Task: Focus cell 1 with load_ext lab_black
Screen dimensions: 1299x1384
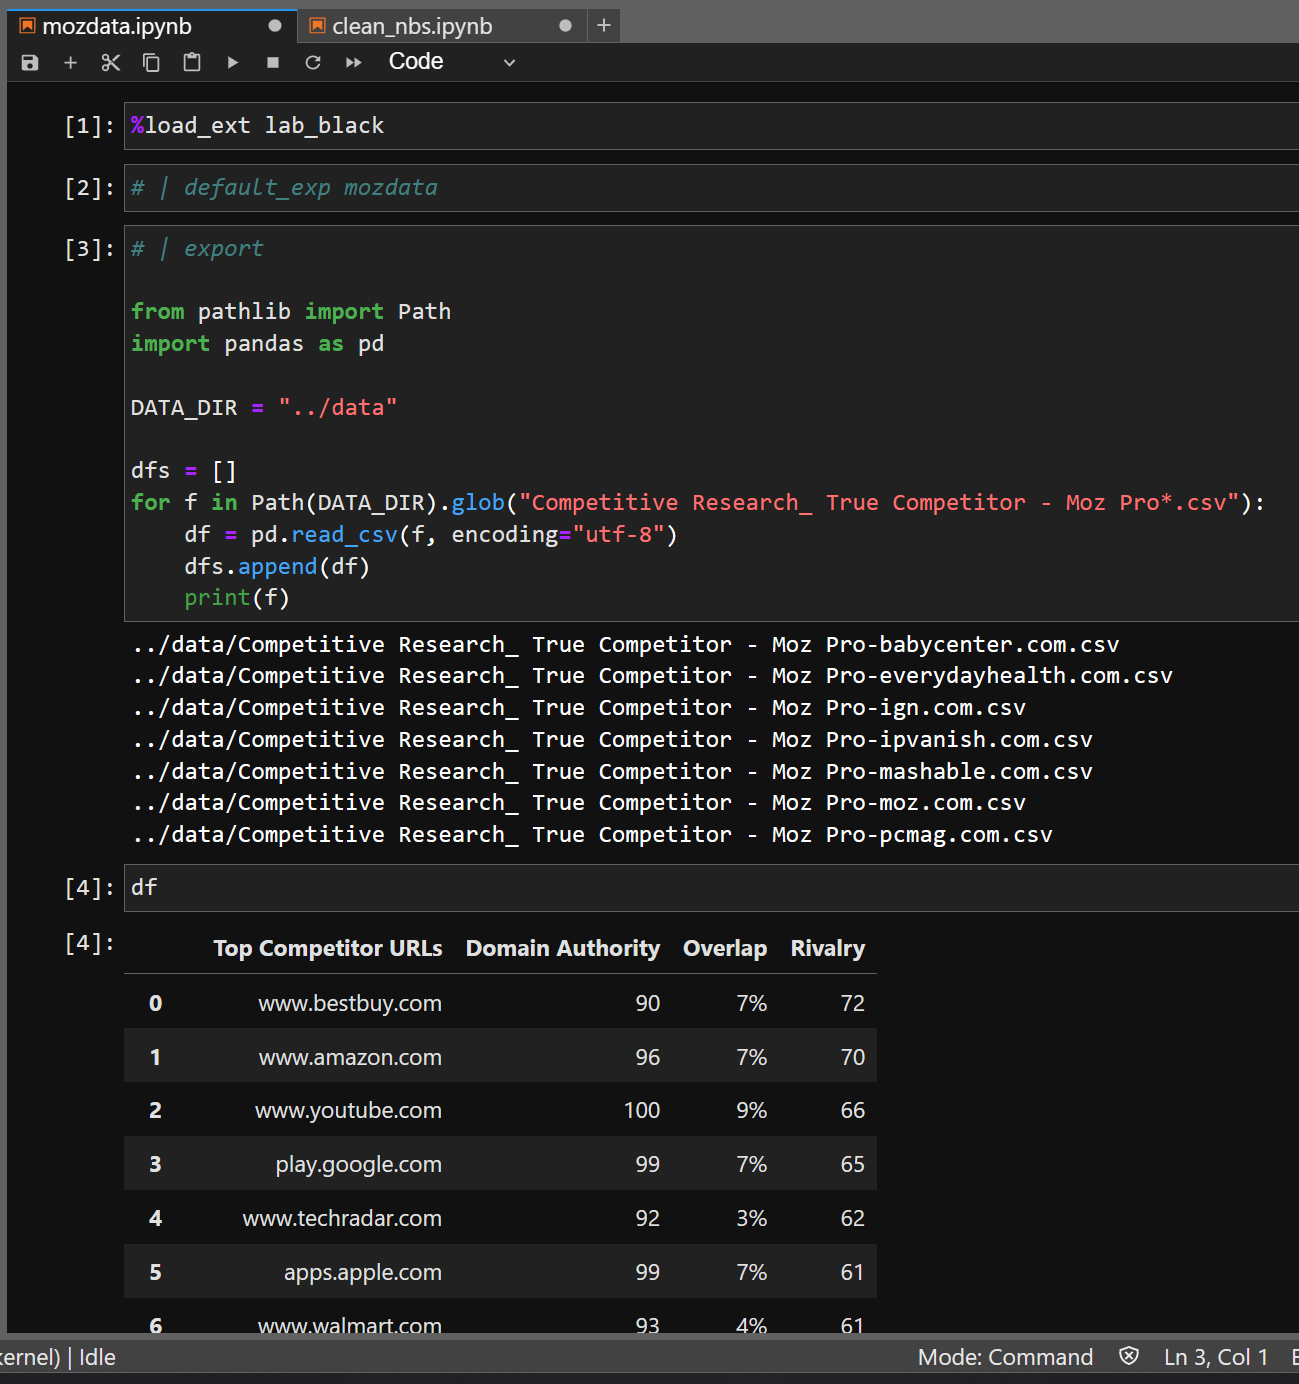Action: tap(711, 126)
